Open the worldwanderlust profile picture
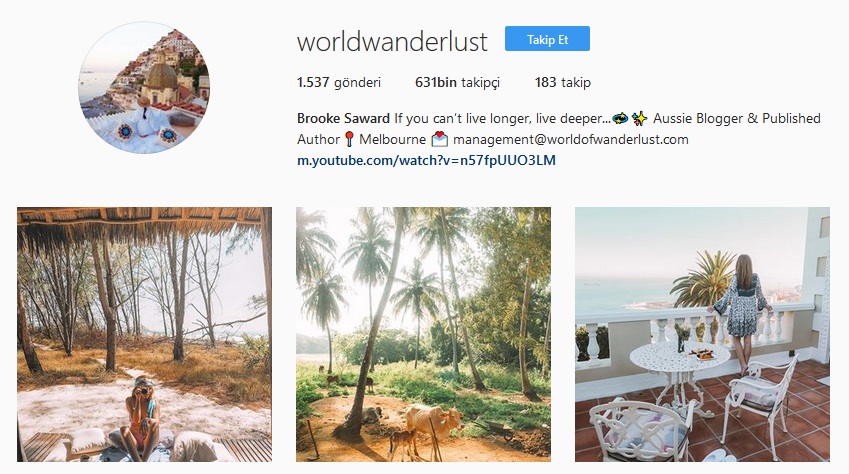 pos(144,88)
